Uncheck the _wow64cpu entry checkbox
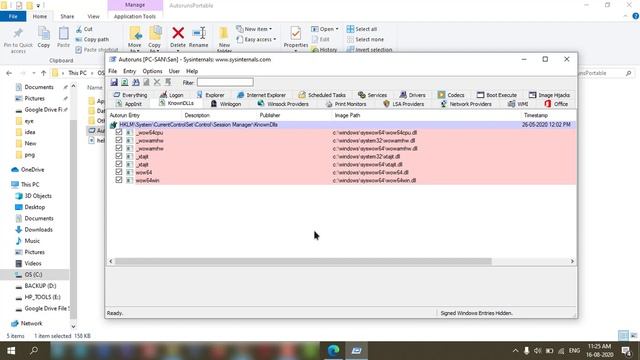The height and width of the screenshot is (360, 640). pos(119,132)
